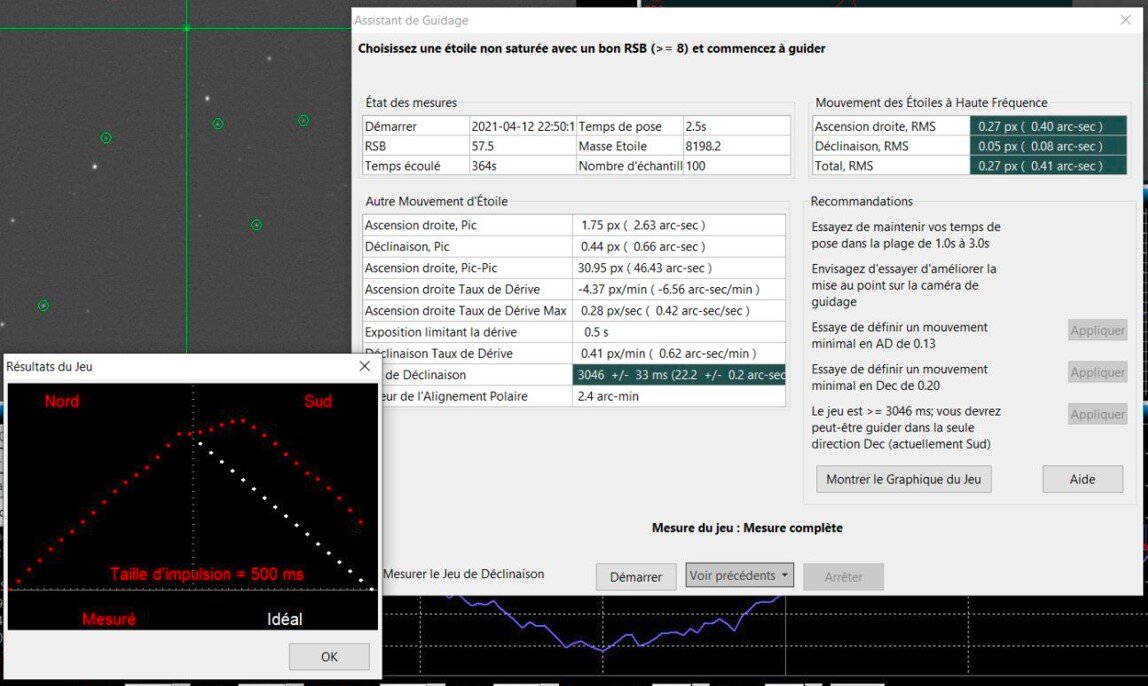Screen dimensions: 1148x686
Task: Select the RSB value 57.5
Action: click(523, 146)
